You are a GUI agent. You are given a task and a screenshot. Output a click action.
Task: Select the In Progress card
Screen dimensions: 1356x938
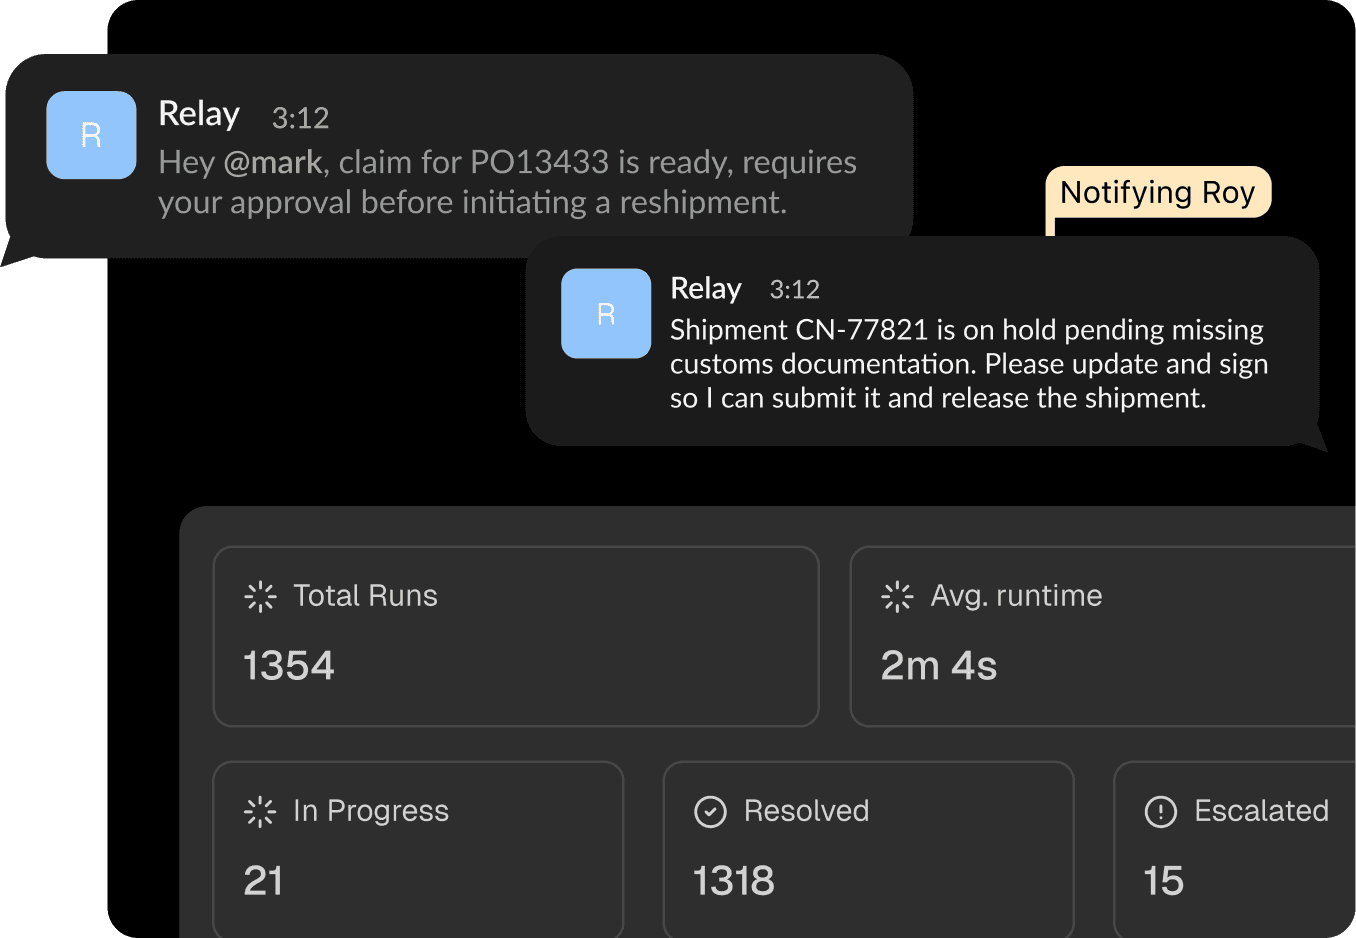point(418,848)
